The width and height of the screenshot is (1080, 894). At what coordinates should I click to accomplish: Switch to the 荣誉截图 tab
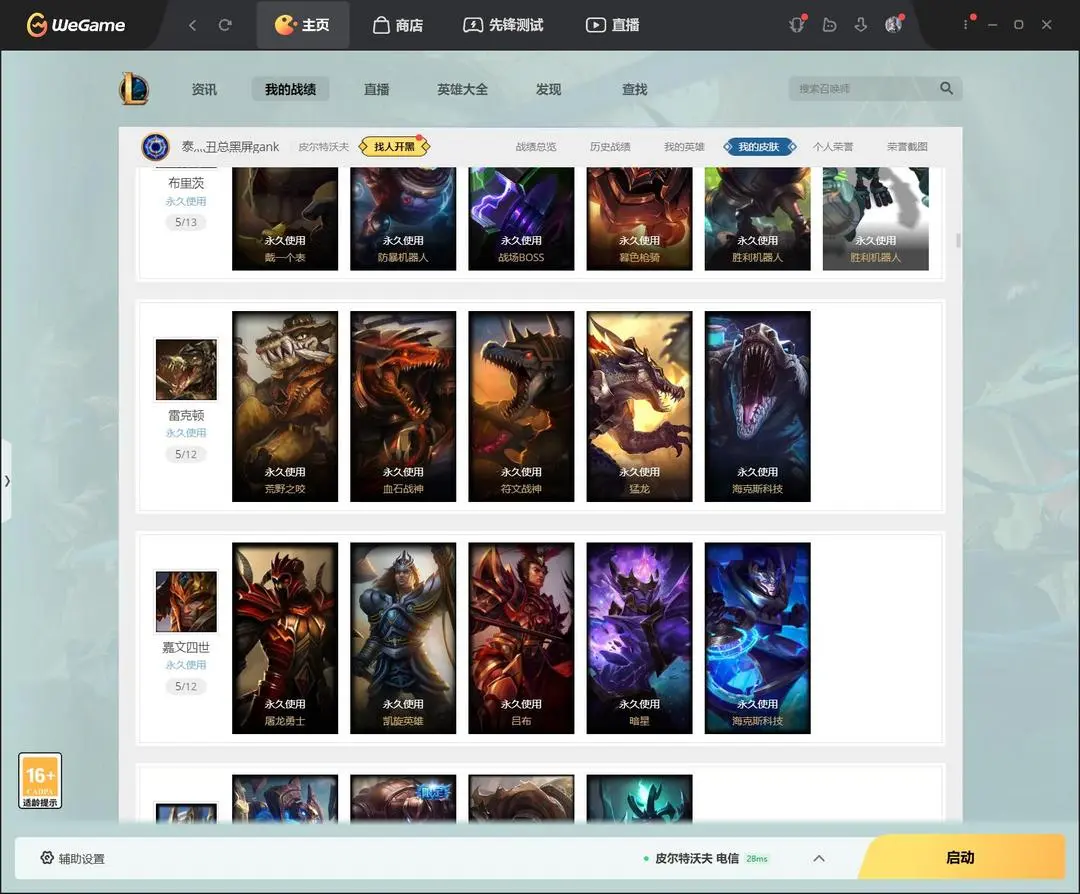point(907,147)
